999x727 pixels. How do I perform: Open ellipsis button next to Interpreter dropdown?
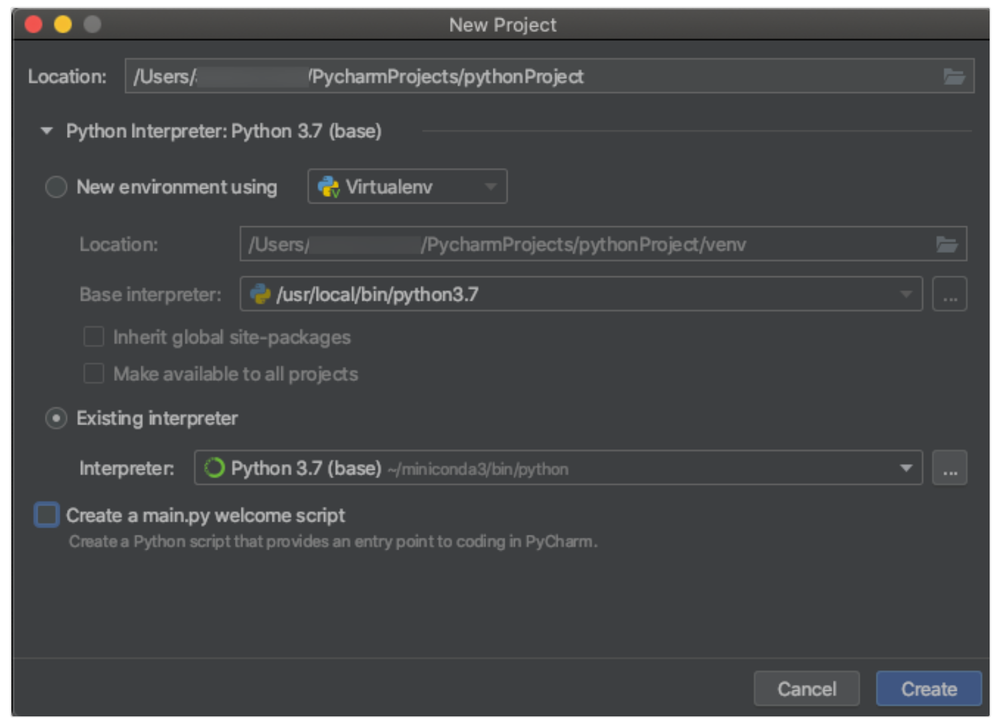pos(949,468)
